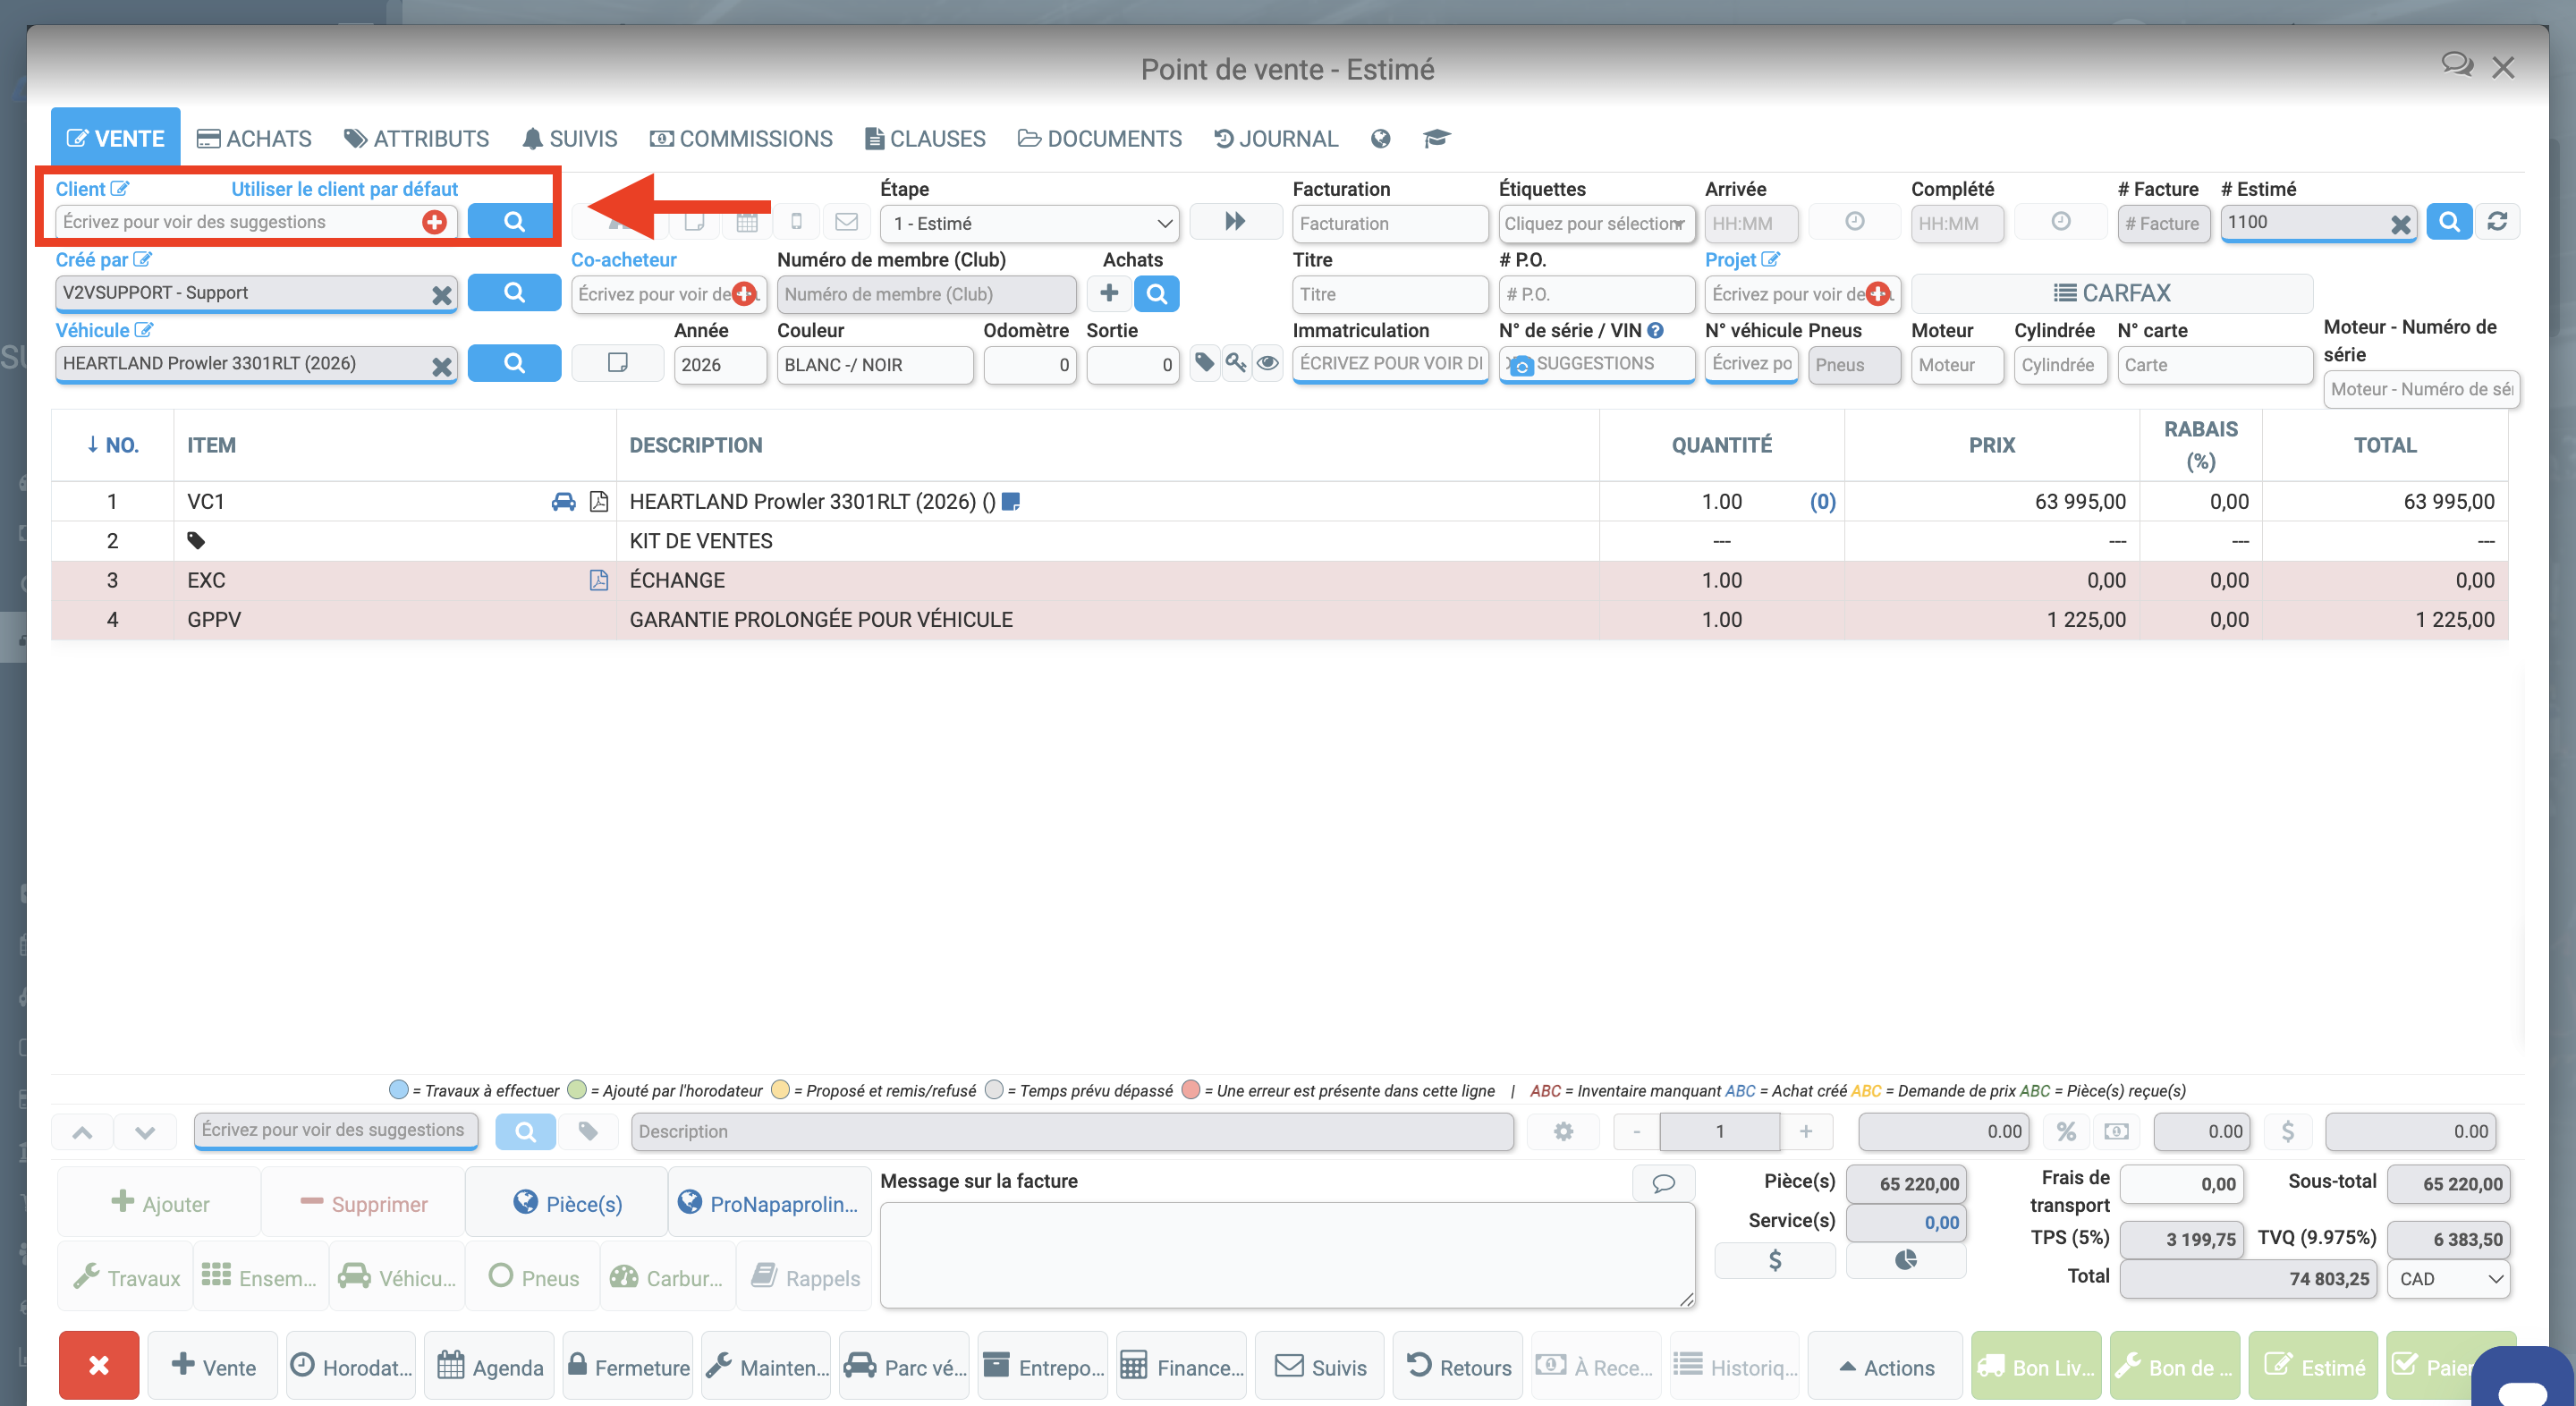
Task: Move line up with the chevron button
Action: tap(83, 1132)
